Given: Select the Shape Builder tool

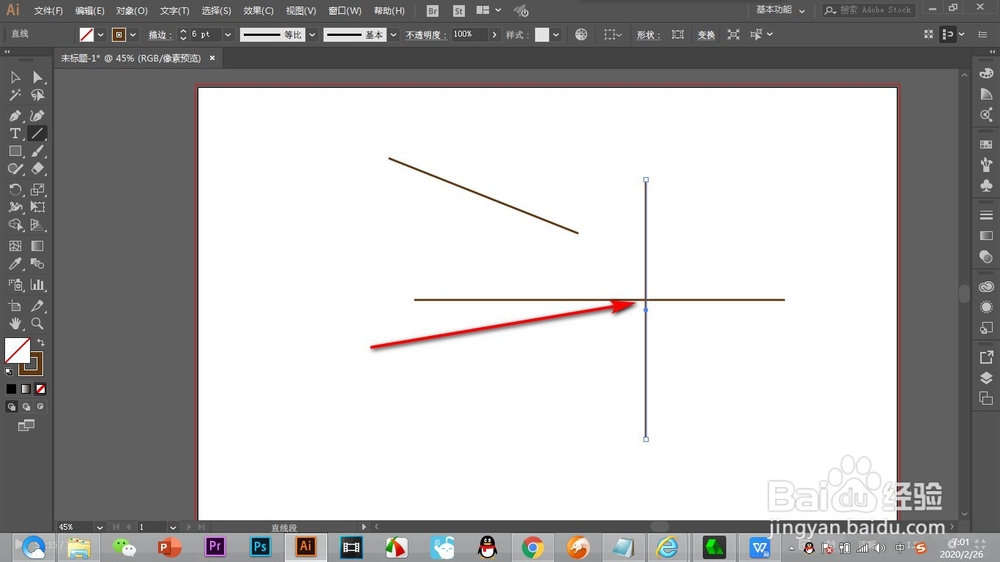Looking at the screenshot, I should point(15,225).
